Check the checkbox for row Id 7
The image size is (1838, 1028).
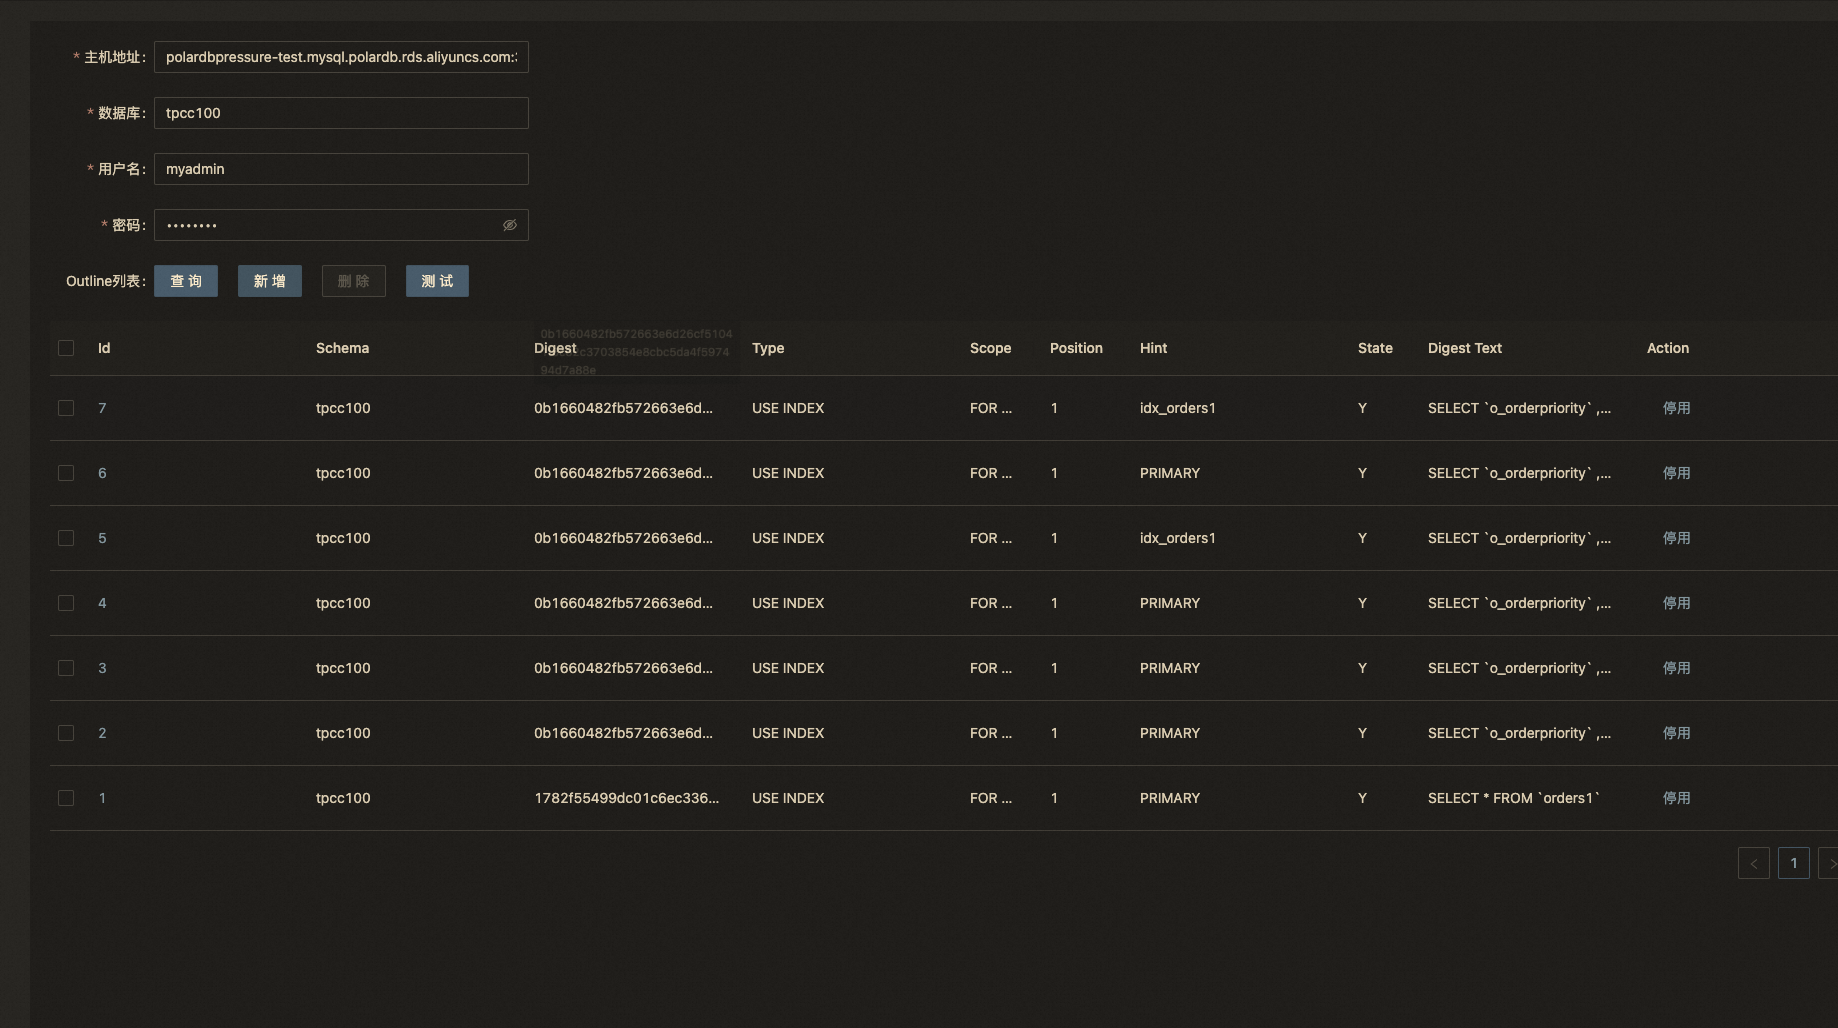66,408
